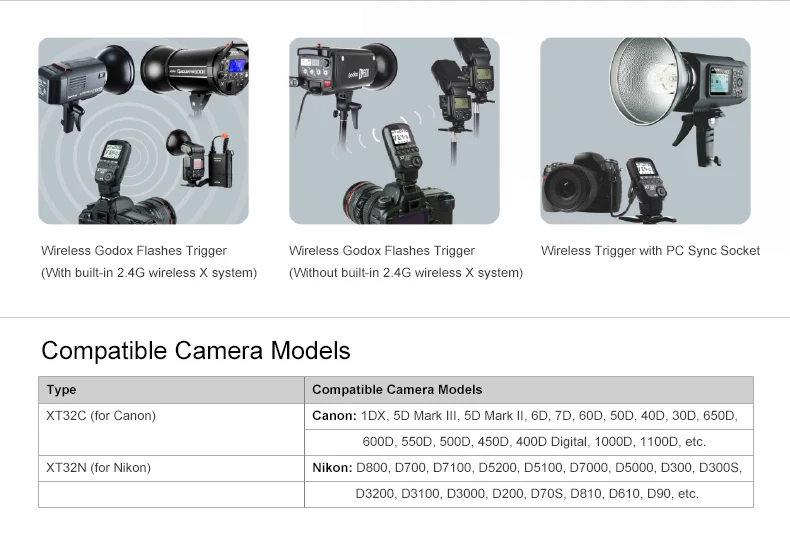Select caption "(With built-in 2.4G wireless X system)"

[x=149, y=272]
